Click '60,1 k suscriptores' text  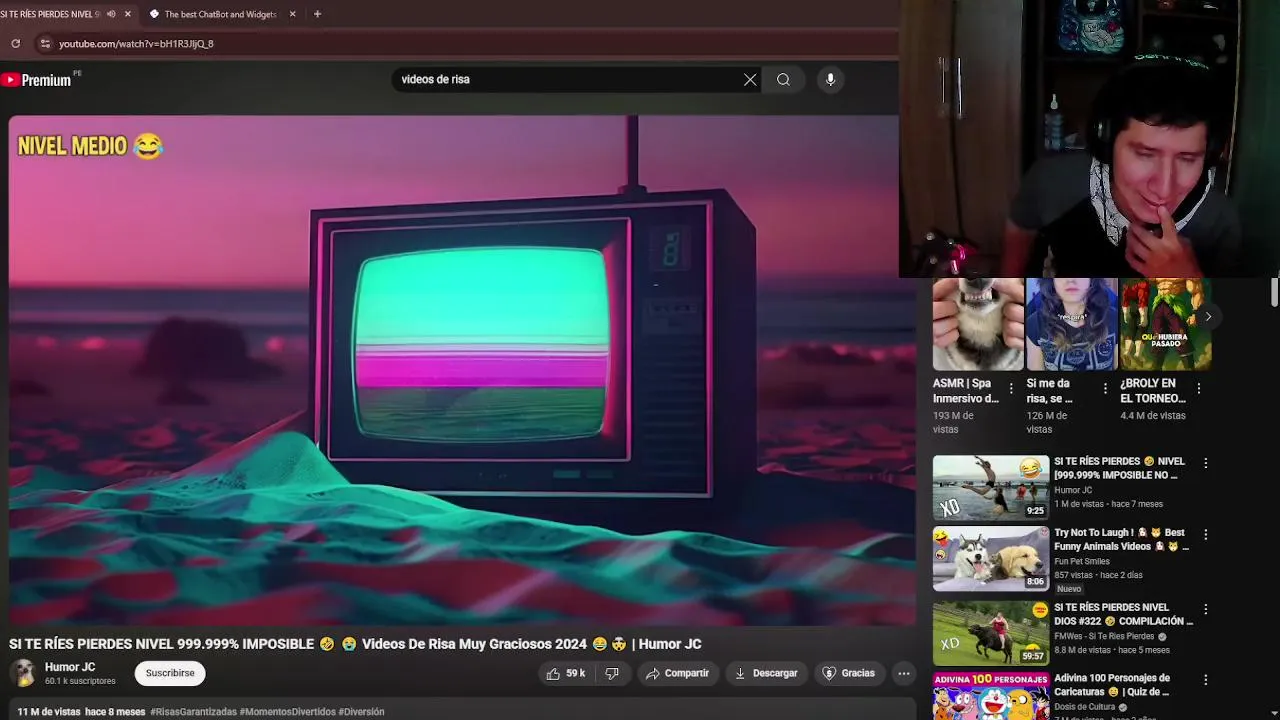tap(80, 681)
